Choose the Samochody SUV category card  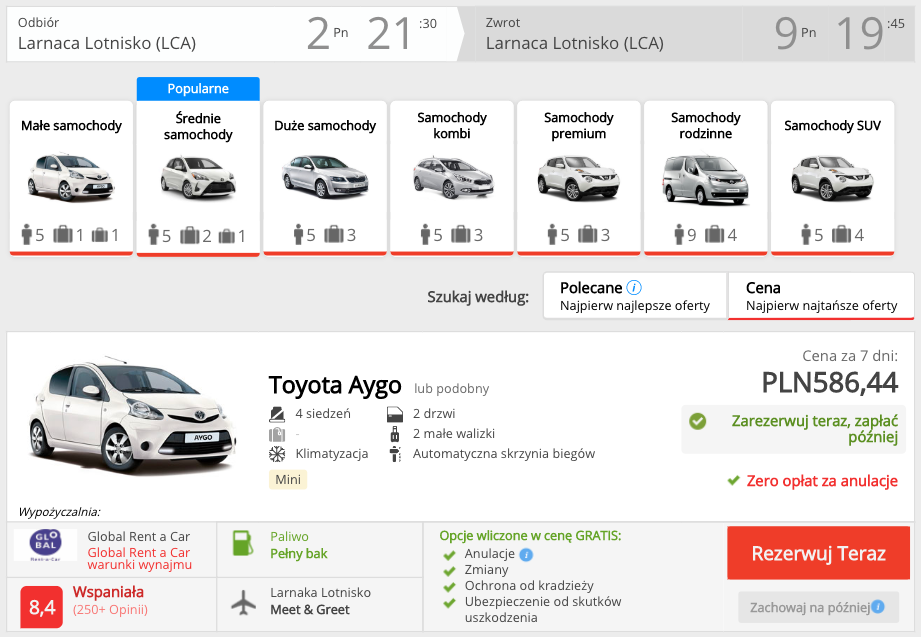(832, 178)
